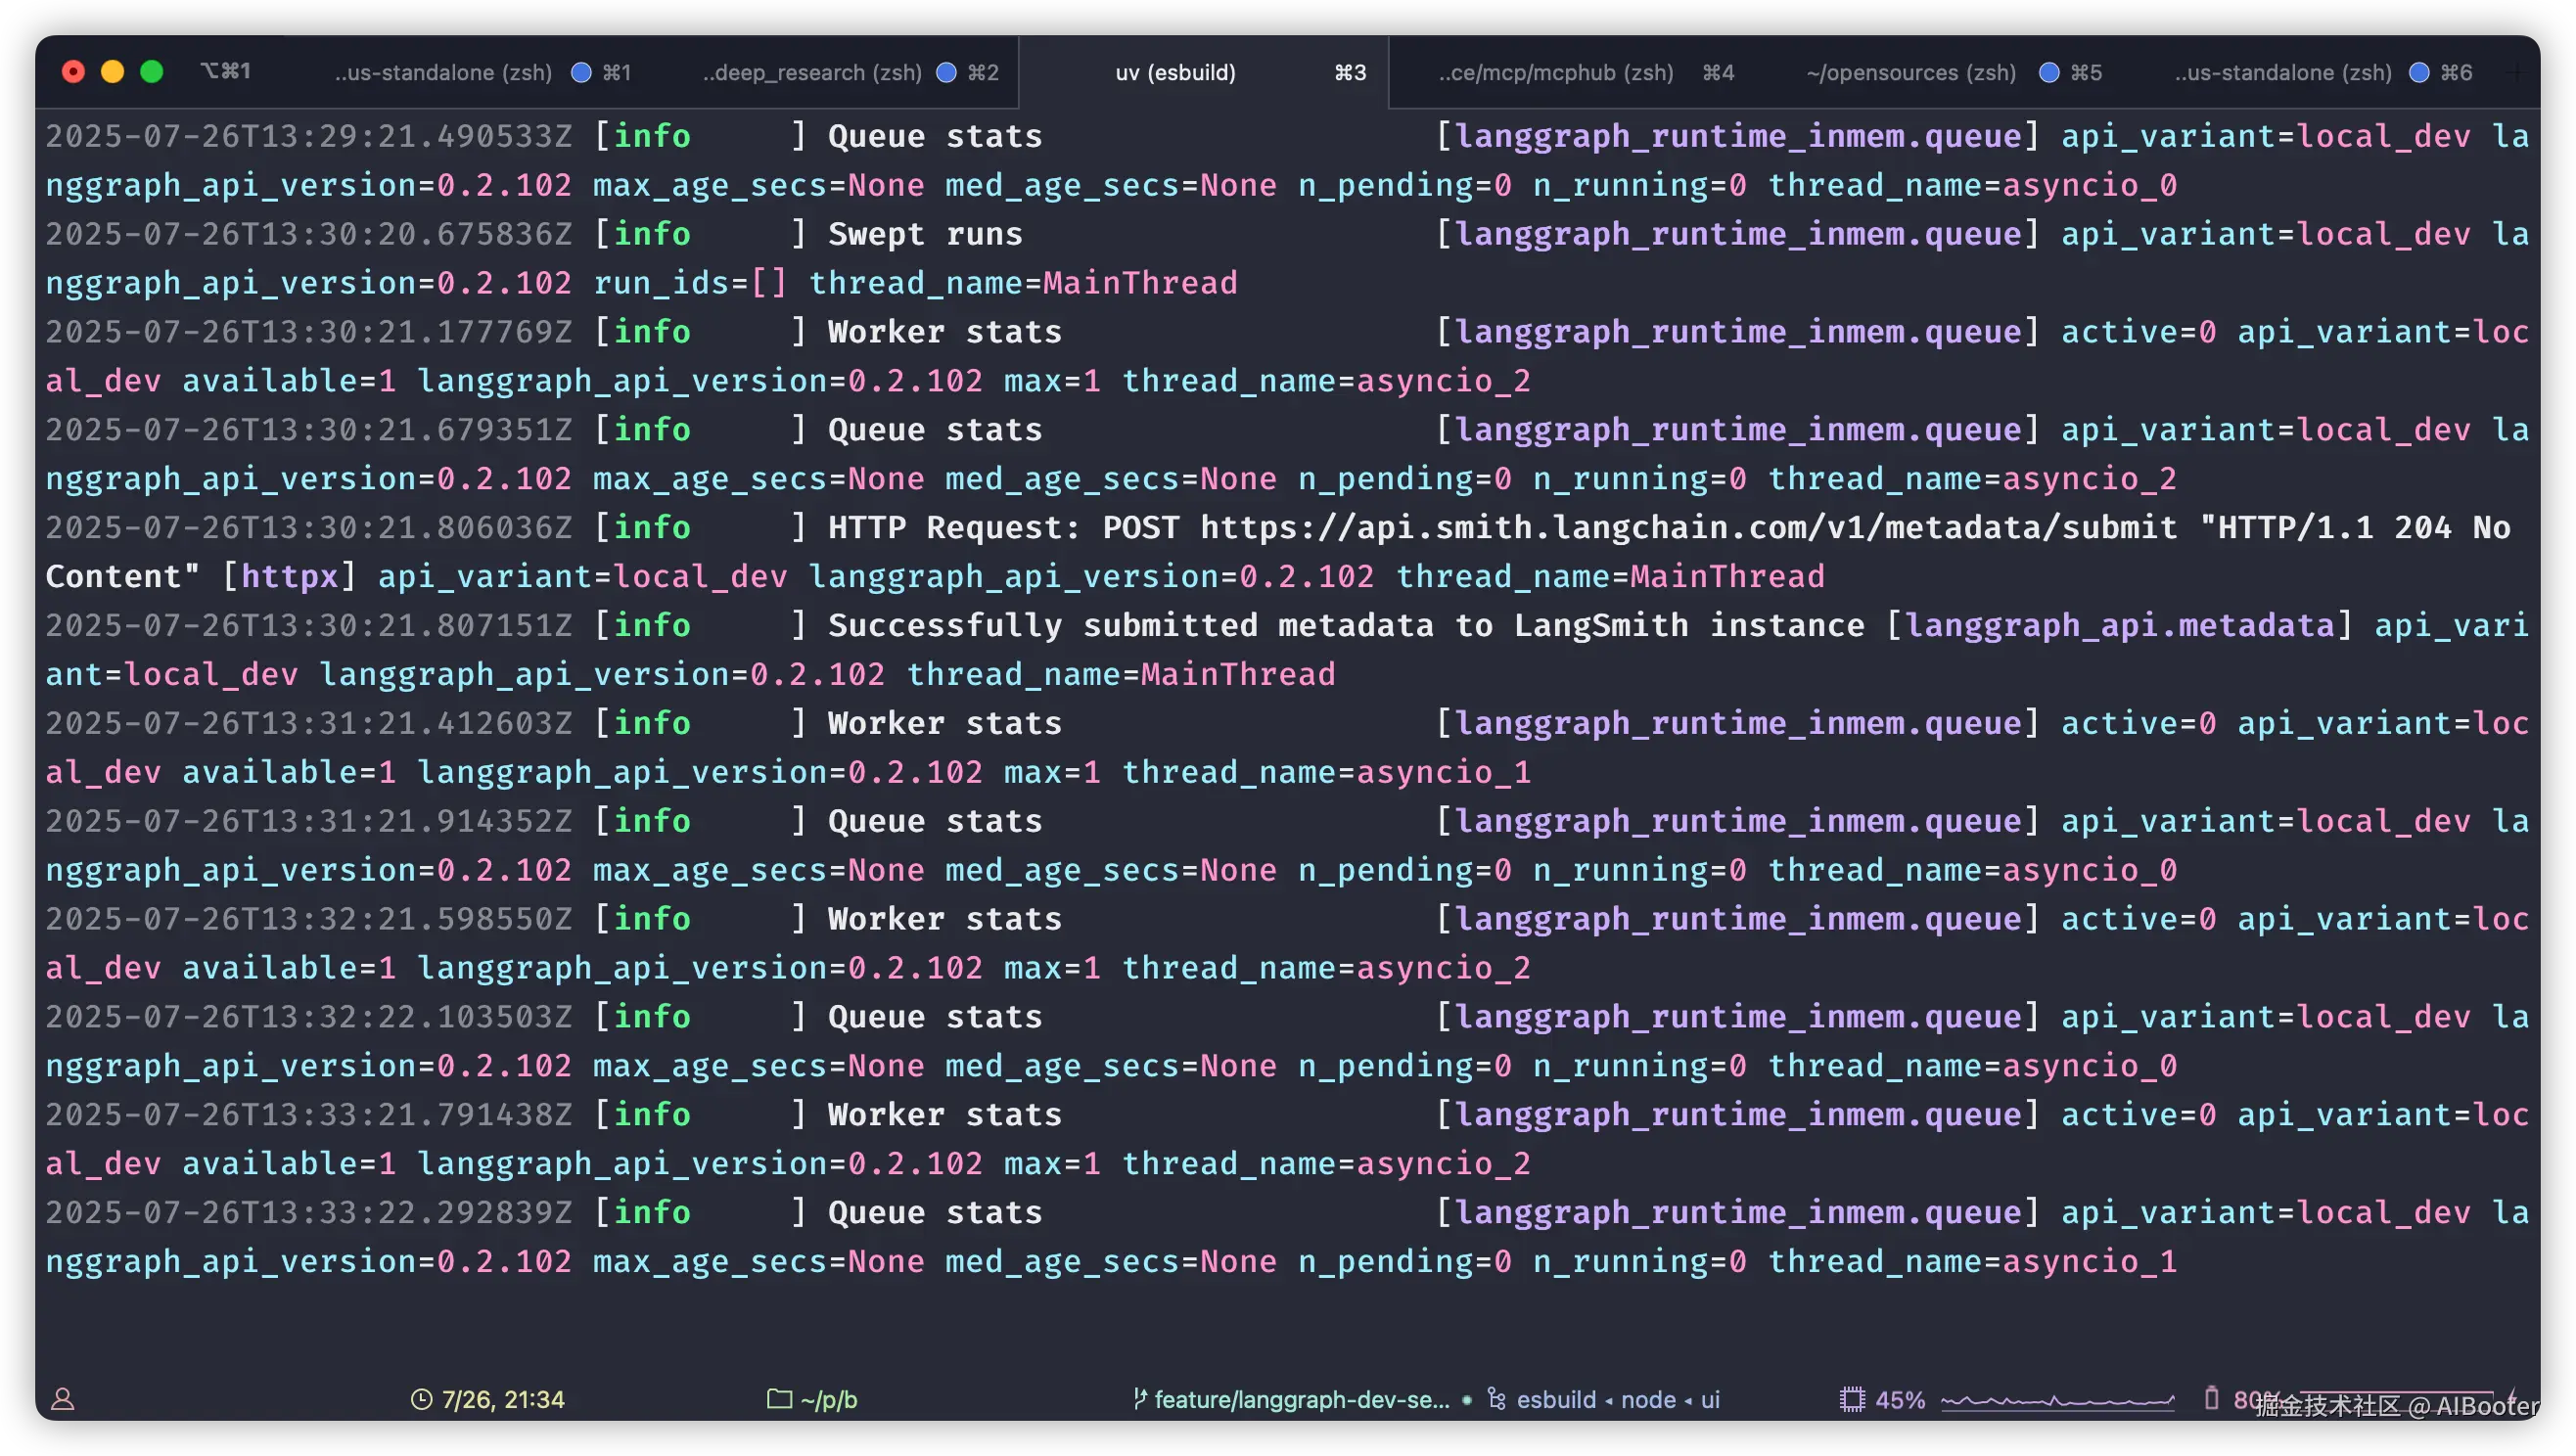Select the active uv (esbuild) tab
Image resolution: width=2576 pixels, height=1456 pixels.
tap(1175, 72)
